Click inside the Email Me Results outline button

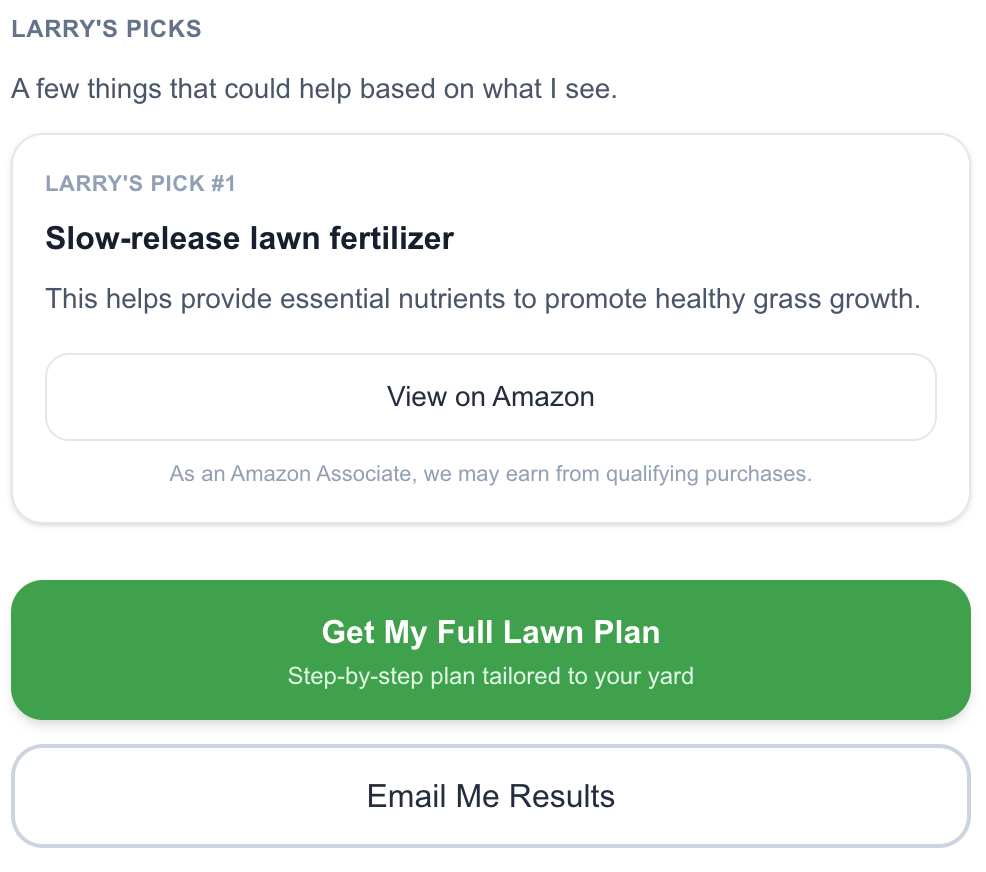490,796
